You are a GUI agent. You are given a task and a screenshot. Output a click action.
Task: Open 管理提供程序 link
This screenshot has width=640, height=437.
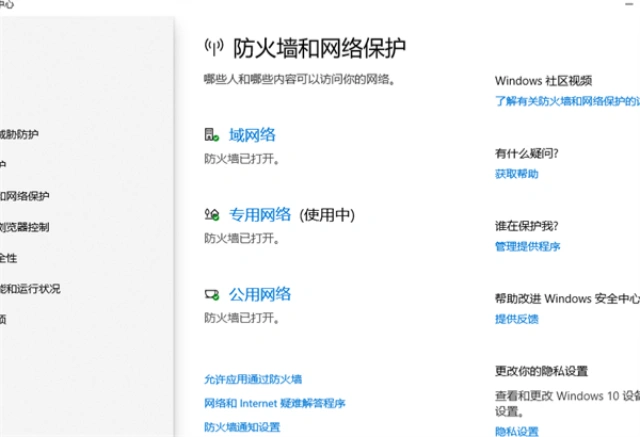point(527,246)
